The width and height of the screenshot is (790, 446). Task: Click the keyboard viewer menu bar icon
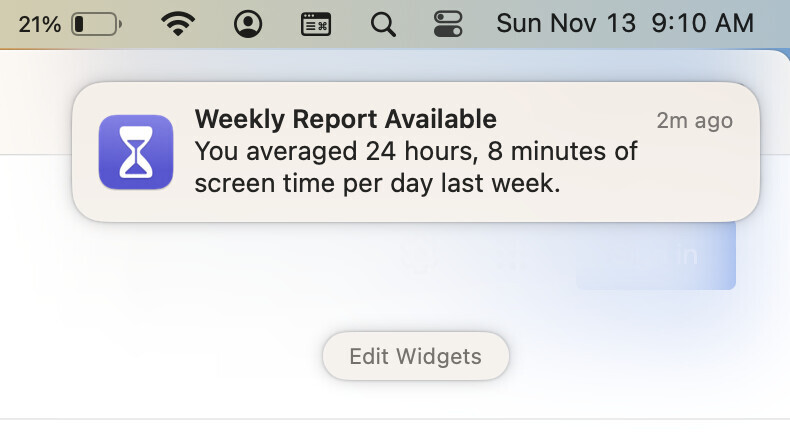click(316, 23)
